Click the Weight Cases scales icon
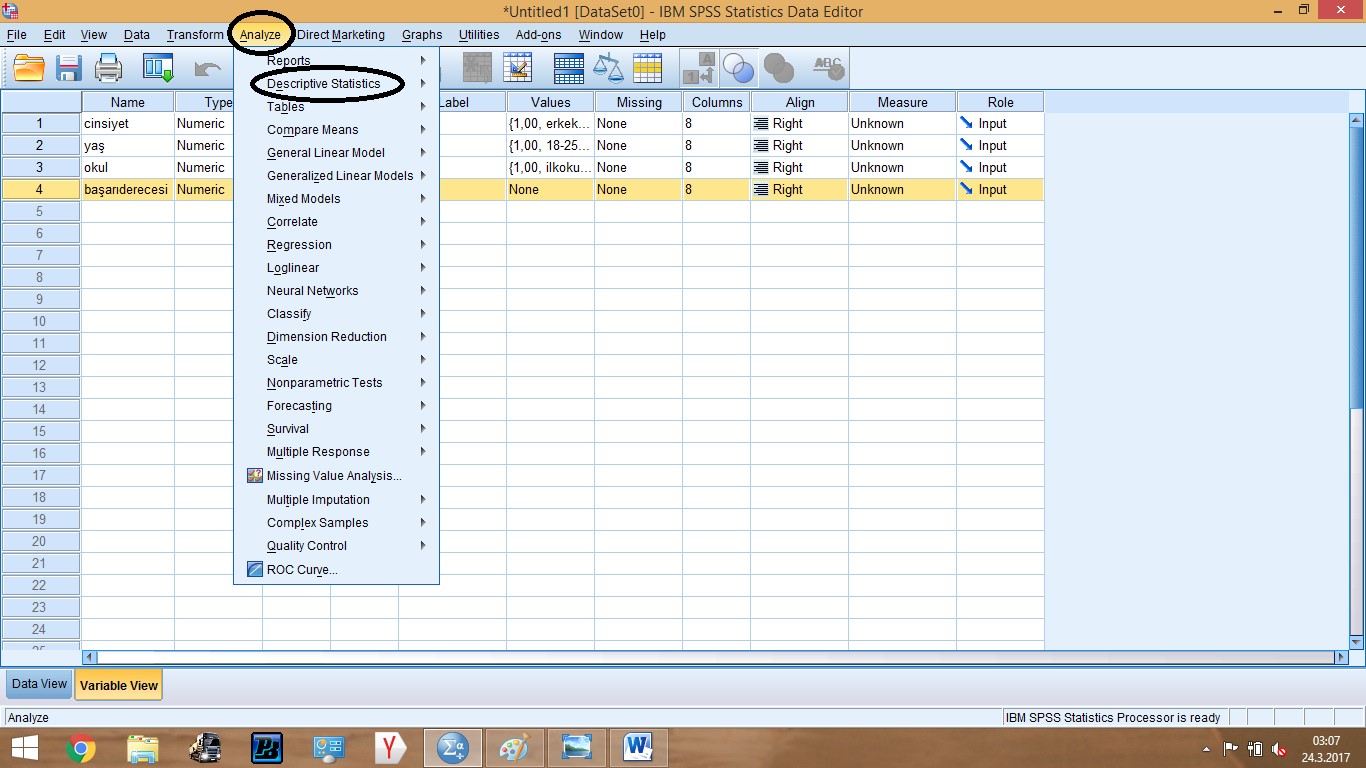Screen dimensions: 1366x768 pyautogui.click(x=608, y=68)
